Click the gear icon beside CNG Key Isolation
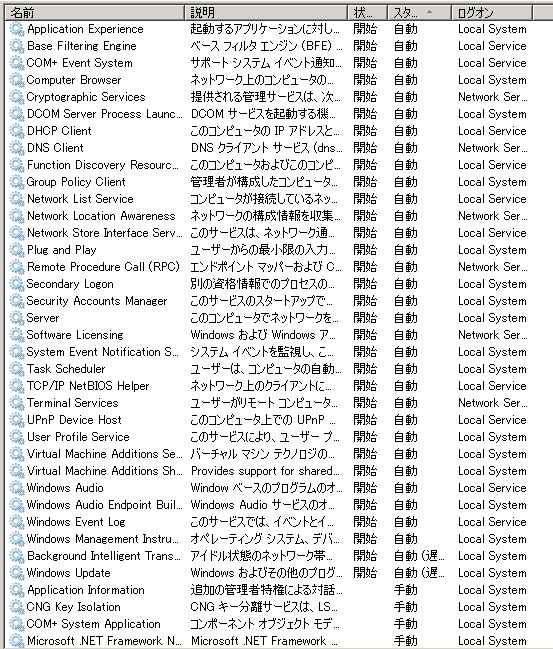 [17, 607]
